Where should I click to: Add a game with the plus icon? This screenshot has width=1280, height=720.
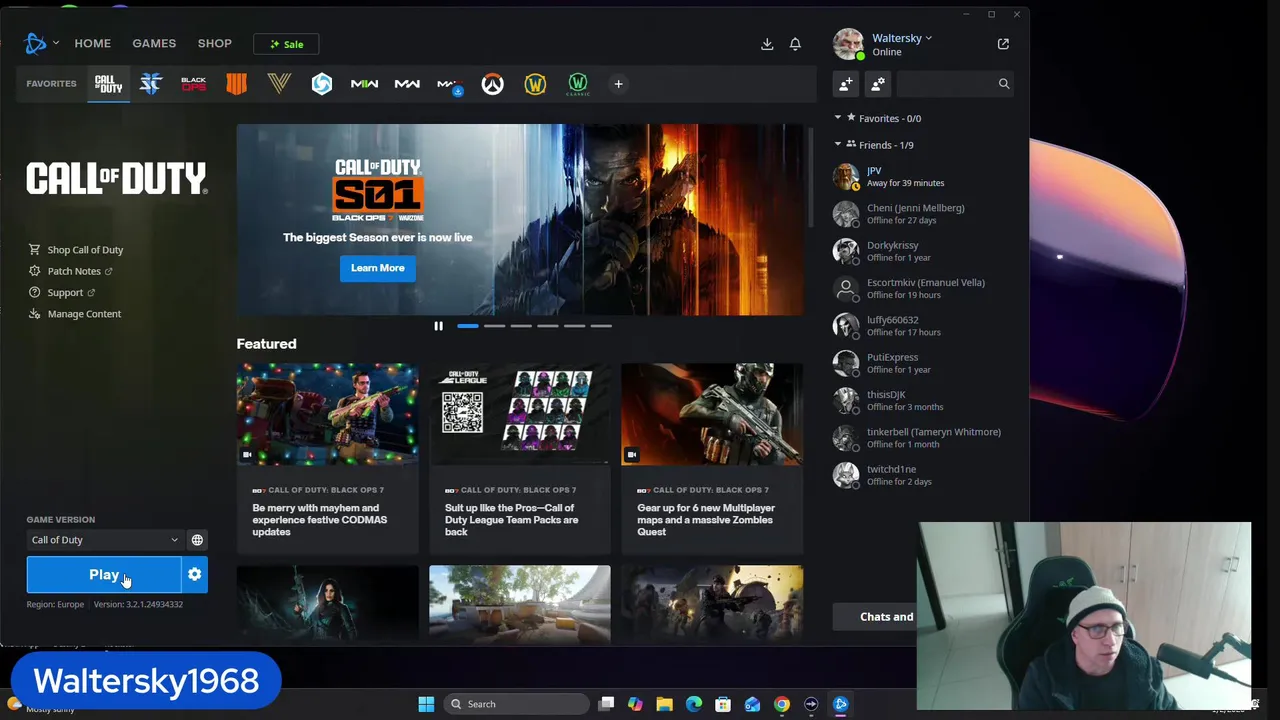pos(618,84)
